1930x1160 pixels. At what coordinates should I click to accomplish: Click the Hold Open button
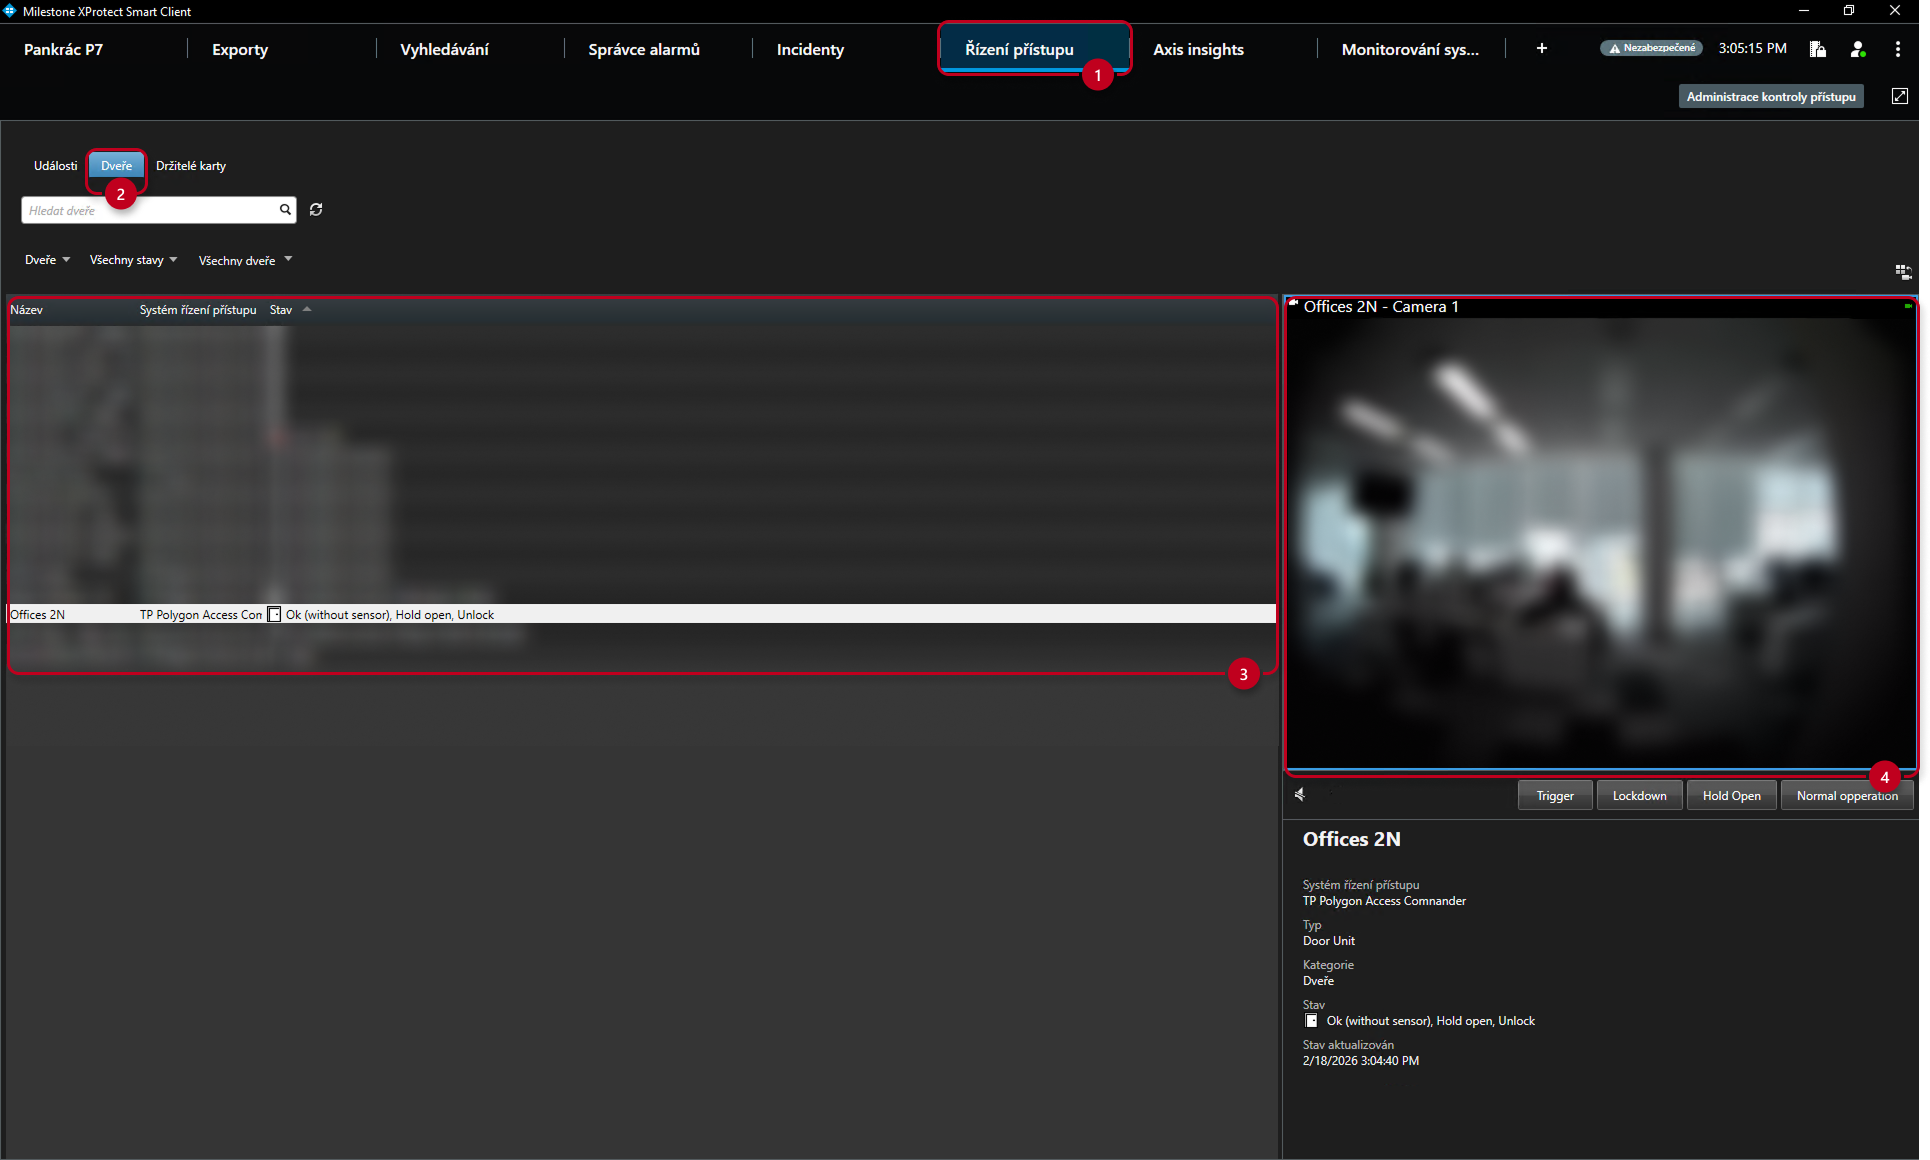tap(1731, 796)
